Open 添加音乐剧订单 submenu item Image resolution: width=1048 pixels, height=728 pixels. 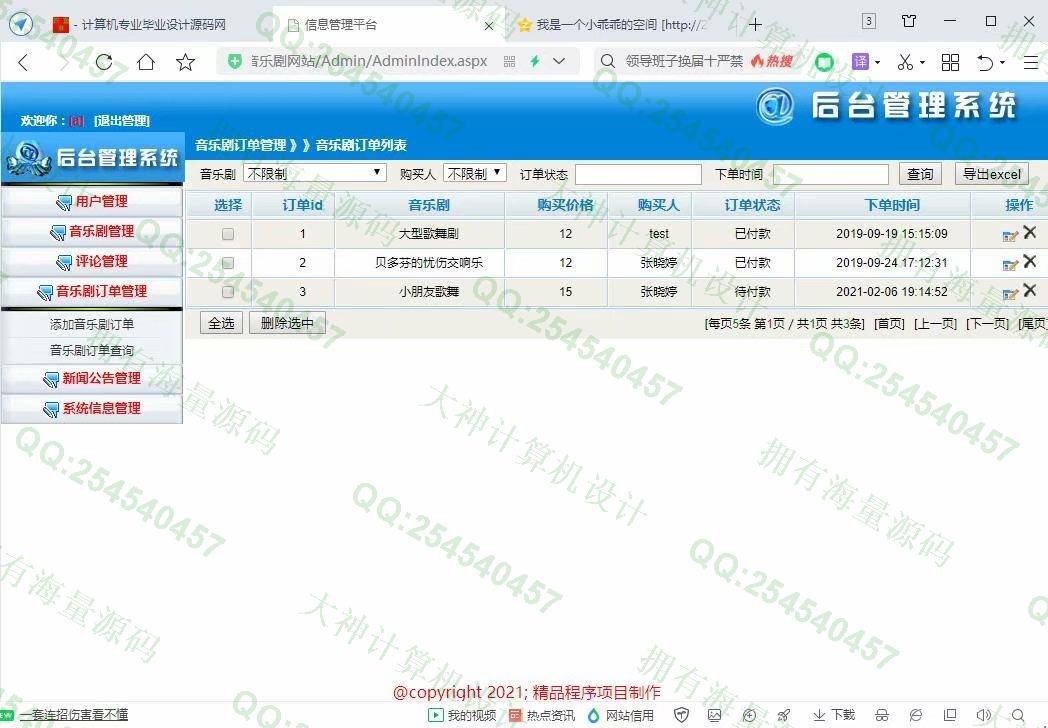tap(92, 324)
